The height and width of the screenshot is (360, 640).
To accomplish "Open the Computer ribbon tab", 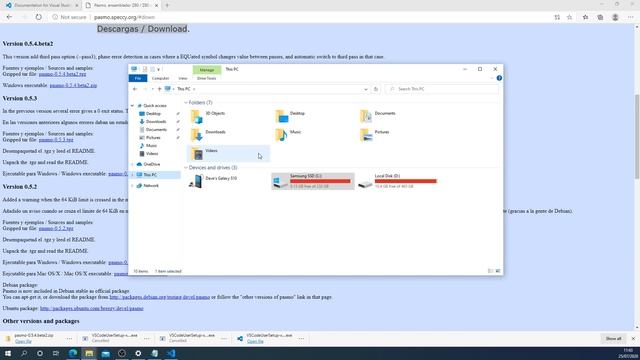I will 160,78.
